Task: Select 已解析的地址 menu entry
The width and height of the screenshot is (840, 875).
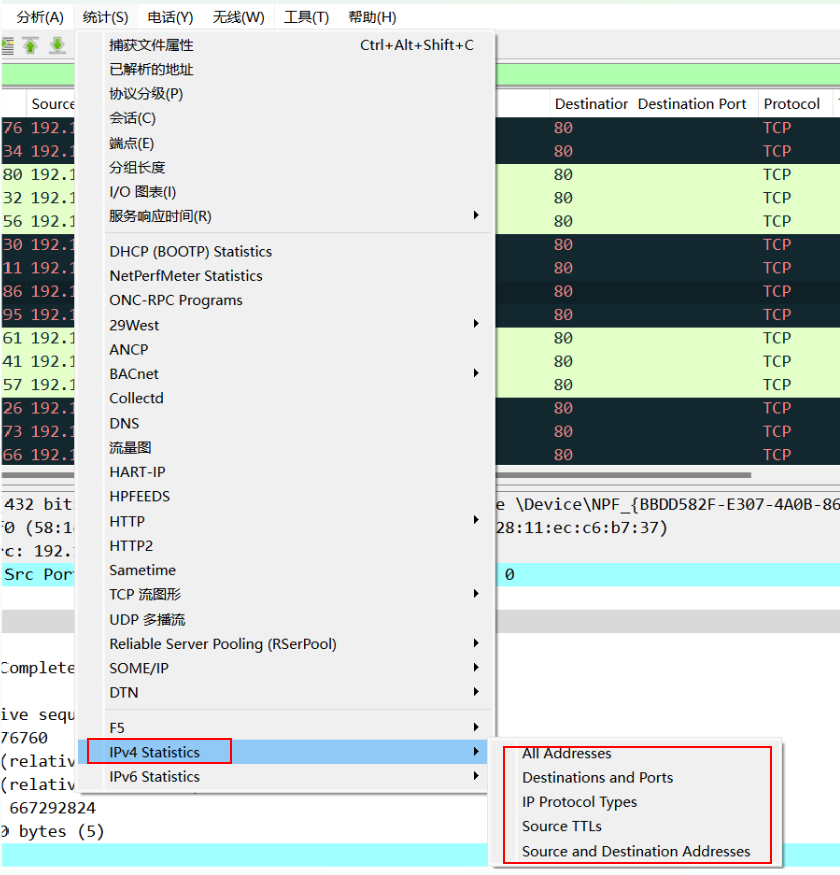Action: point(286,70)
